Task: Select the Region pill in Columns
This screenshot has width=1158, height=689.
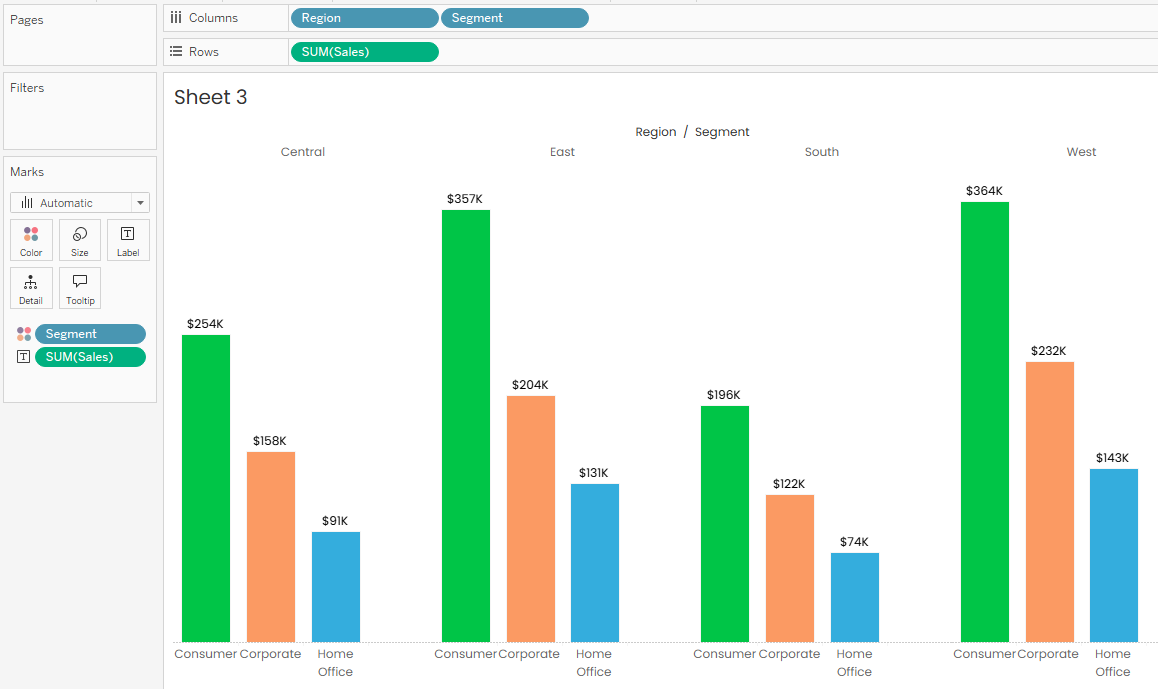Action: point(363,18)
